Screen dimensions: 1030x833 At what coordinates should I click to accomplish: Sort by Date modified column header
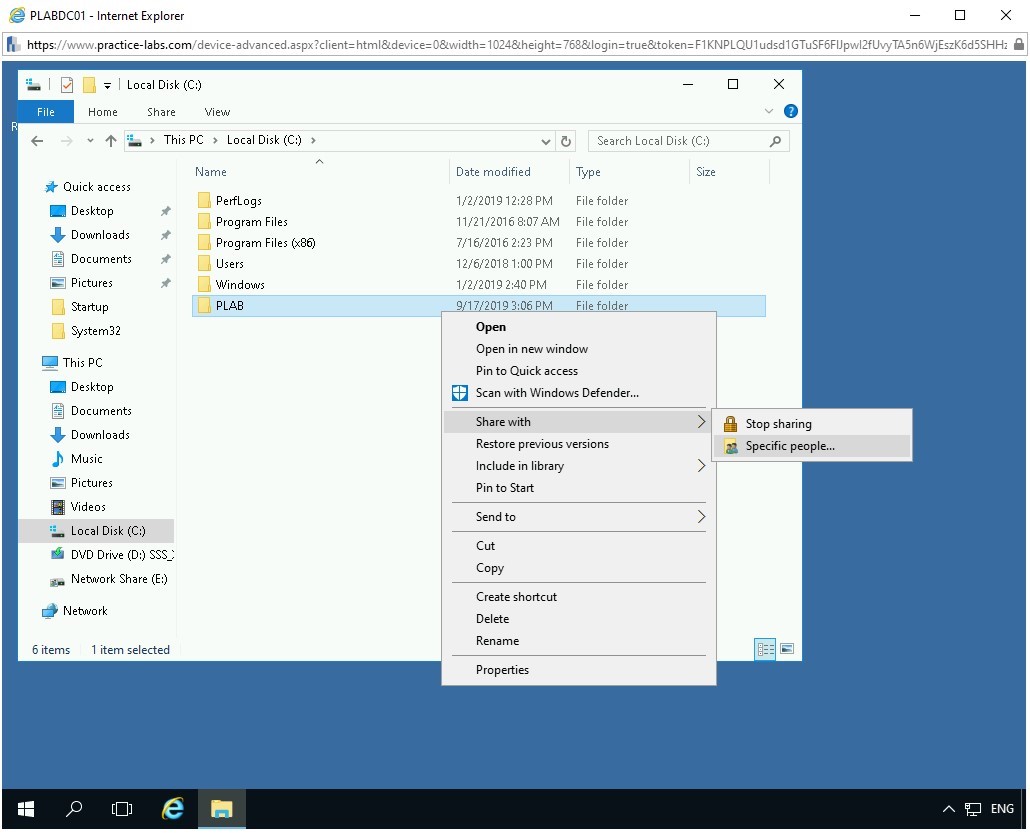(493, 171)
